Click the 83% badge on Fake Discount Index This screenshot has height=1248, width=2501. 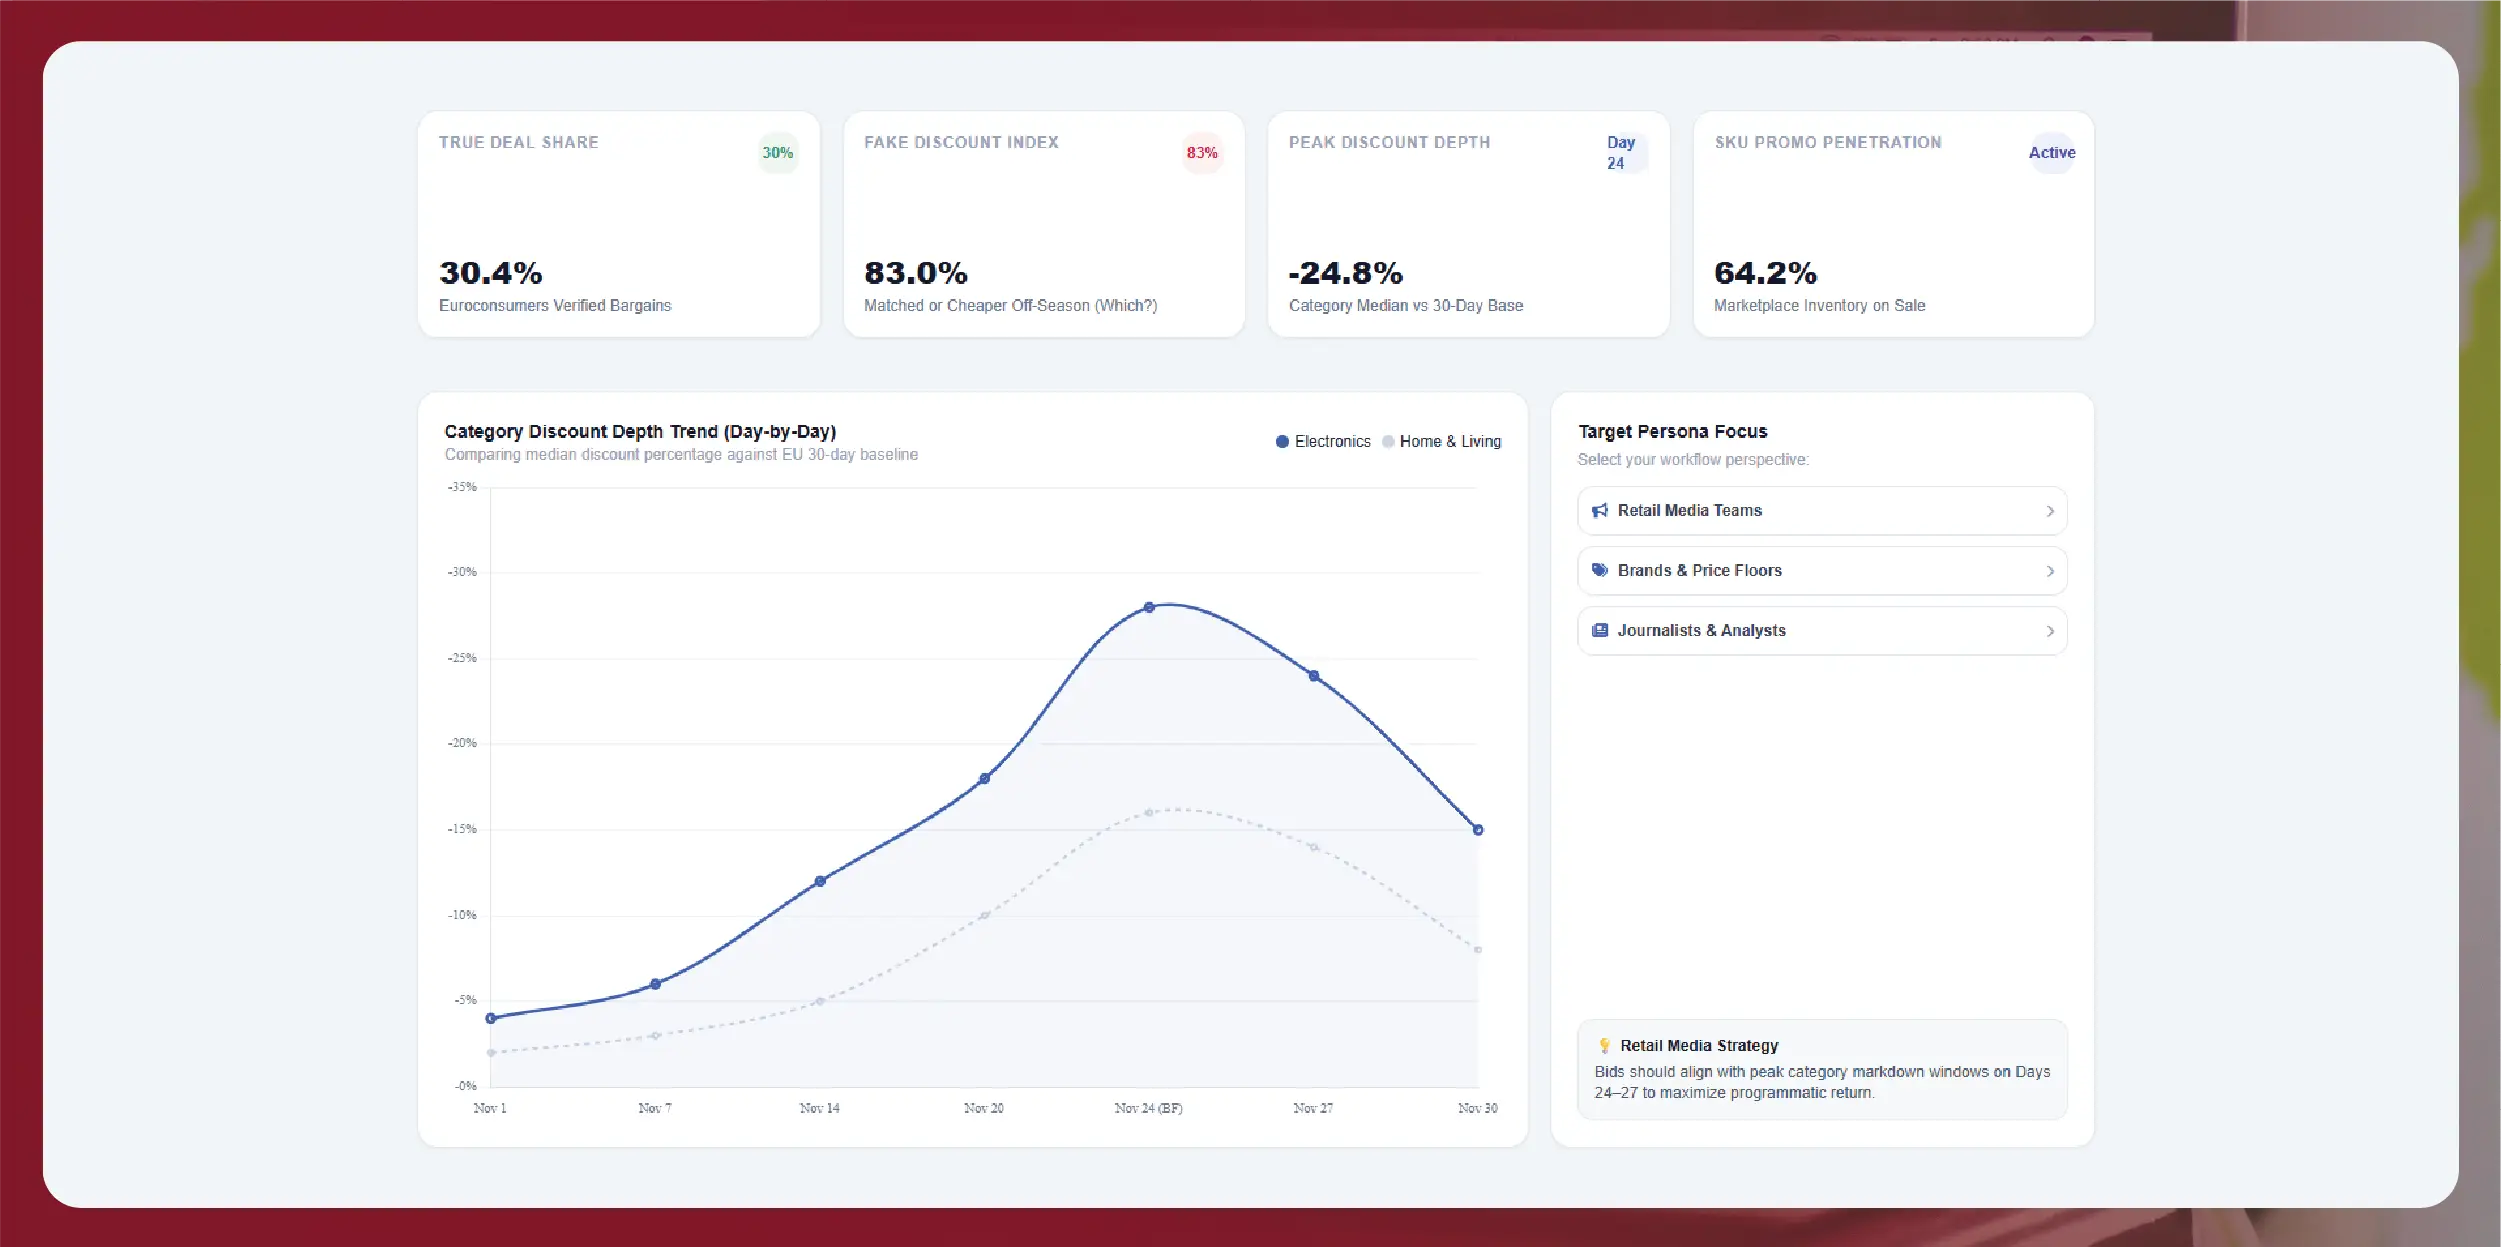coord(1202,153)
